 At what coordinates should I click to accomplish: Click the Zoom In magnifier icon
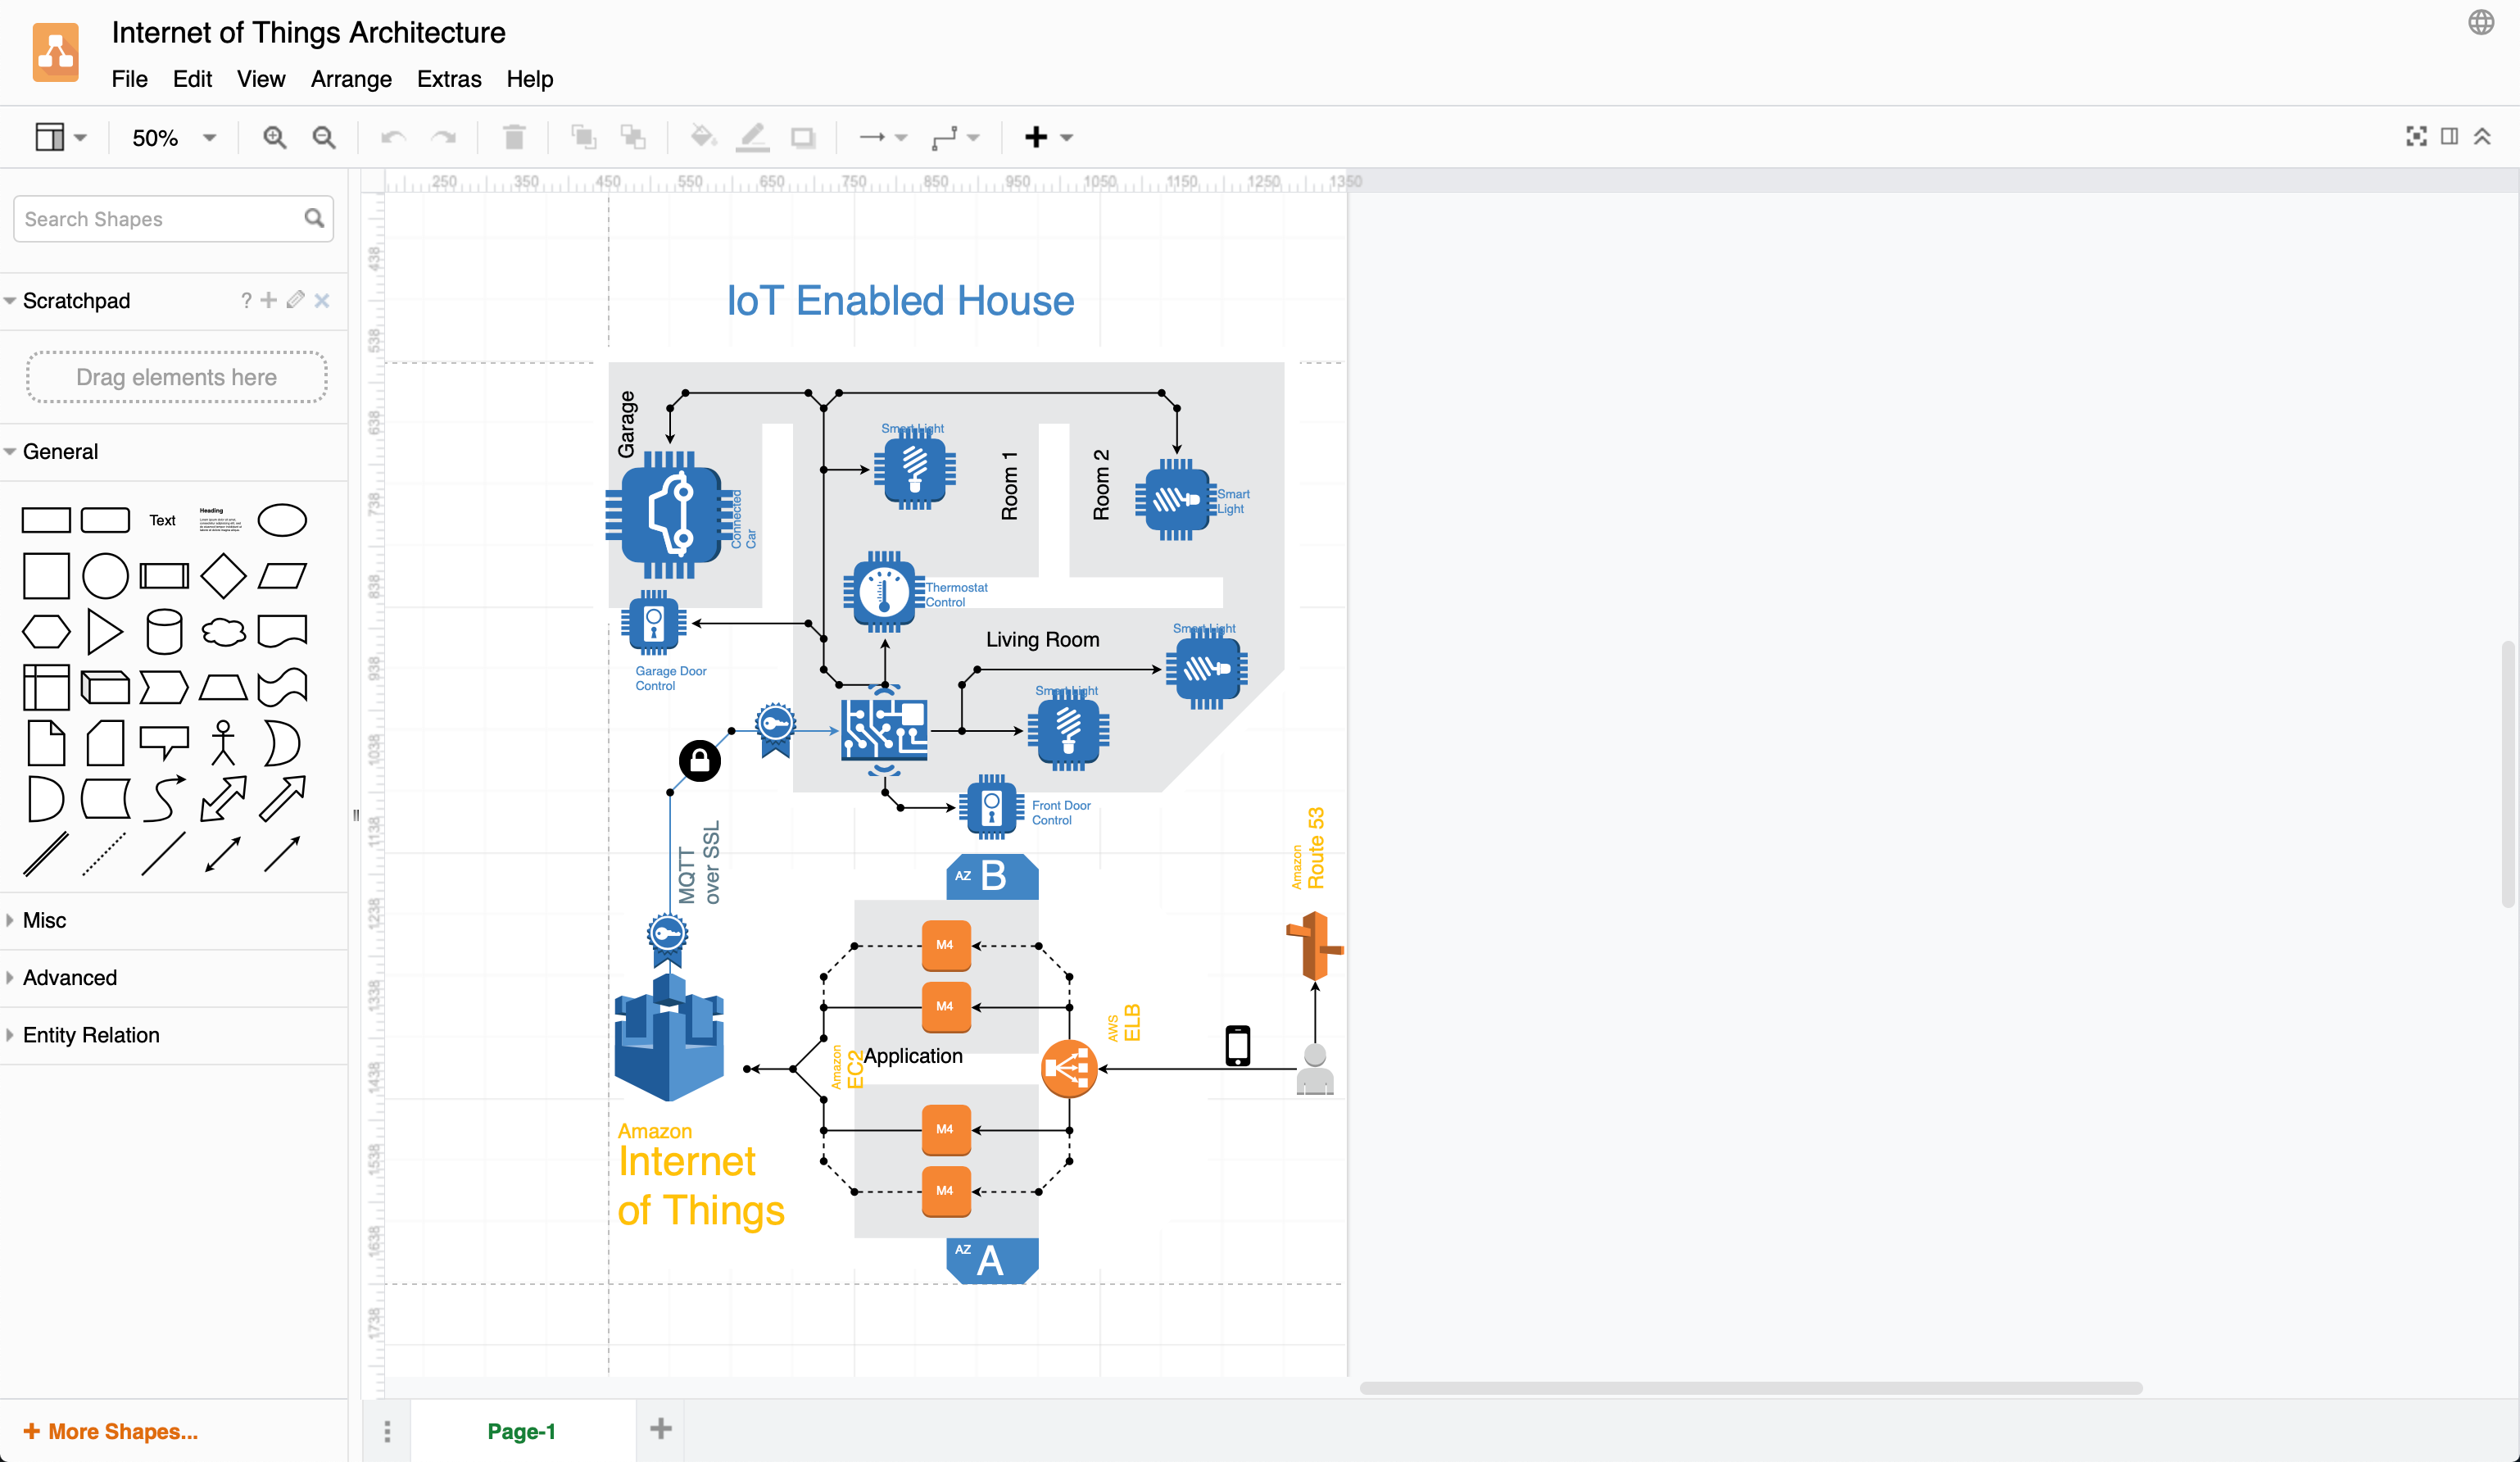(274, 137)
